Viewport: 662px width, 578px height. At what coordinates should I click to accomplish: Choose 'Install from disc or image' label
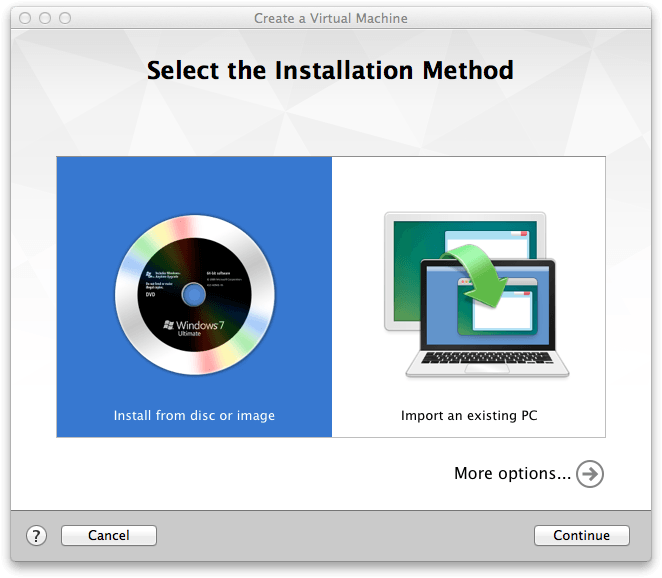194,415
